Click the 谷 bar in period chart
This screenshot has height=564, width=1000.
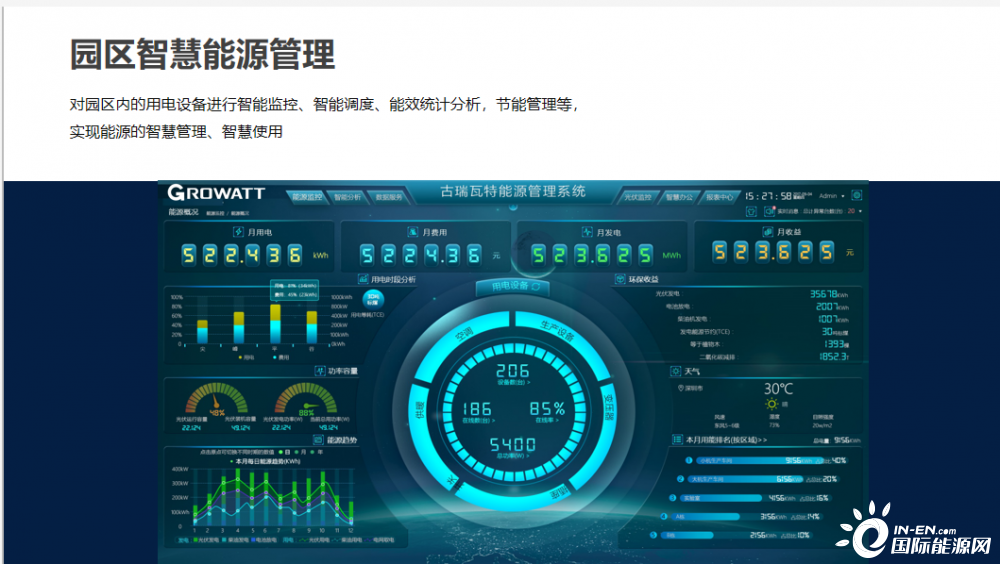point(312,327)
